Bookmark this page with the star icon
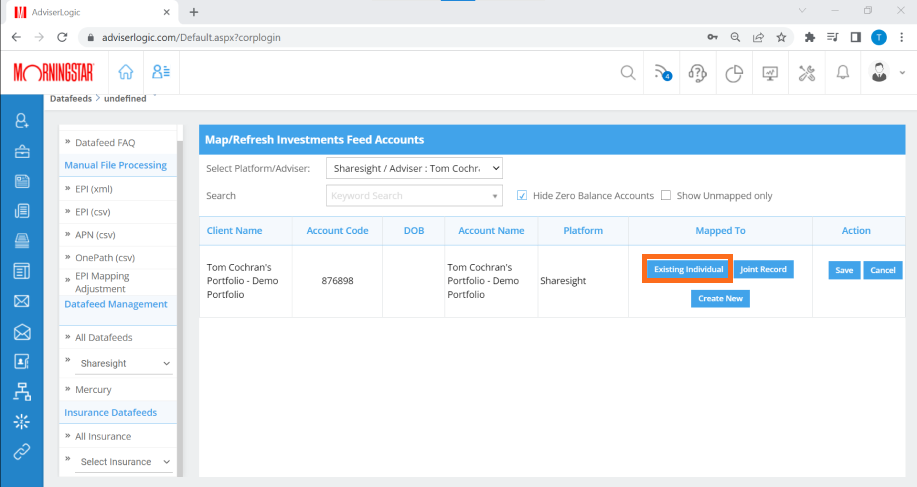 click(x=781, y=37)
